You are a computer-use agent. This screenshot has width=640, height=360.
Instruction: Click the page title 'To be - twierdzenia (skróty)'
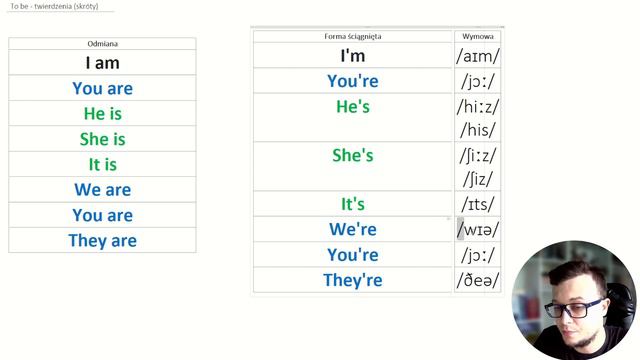(54, 6)
